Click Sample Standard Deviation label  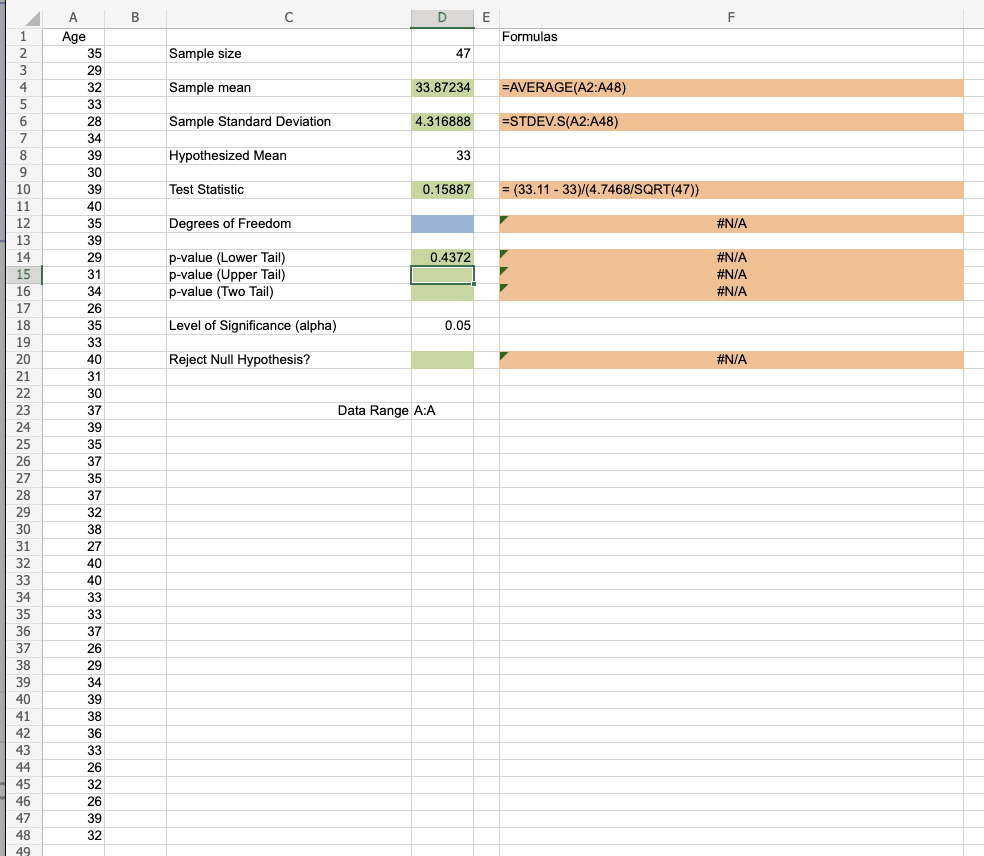tap(289, 121)
